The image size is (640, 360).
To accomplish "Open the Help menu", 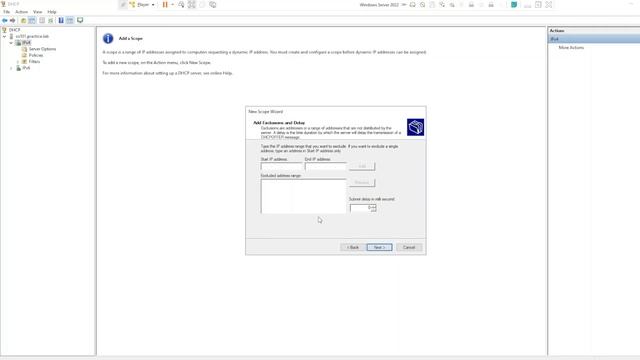I will tap(52, 12).
